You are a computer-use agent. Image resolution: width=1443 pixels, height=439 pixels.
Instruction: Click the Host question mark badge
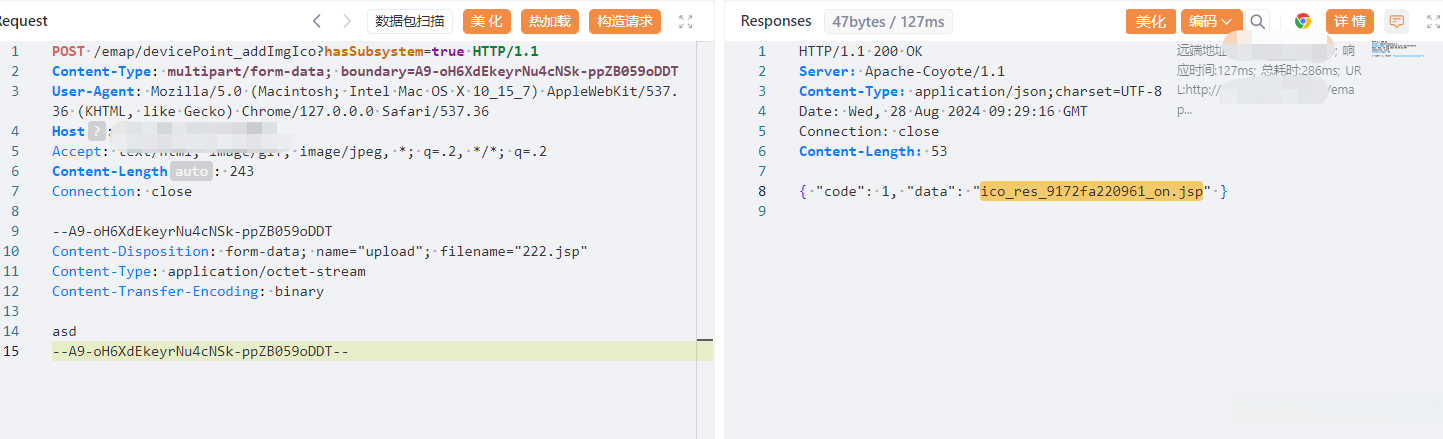(96, 131)
